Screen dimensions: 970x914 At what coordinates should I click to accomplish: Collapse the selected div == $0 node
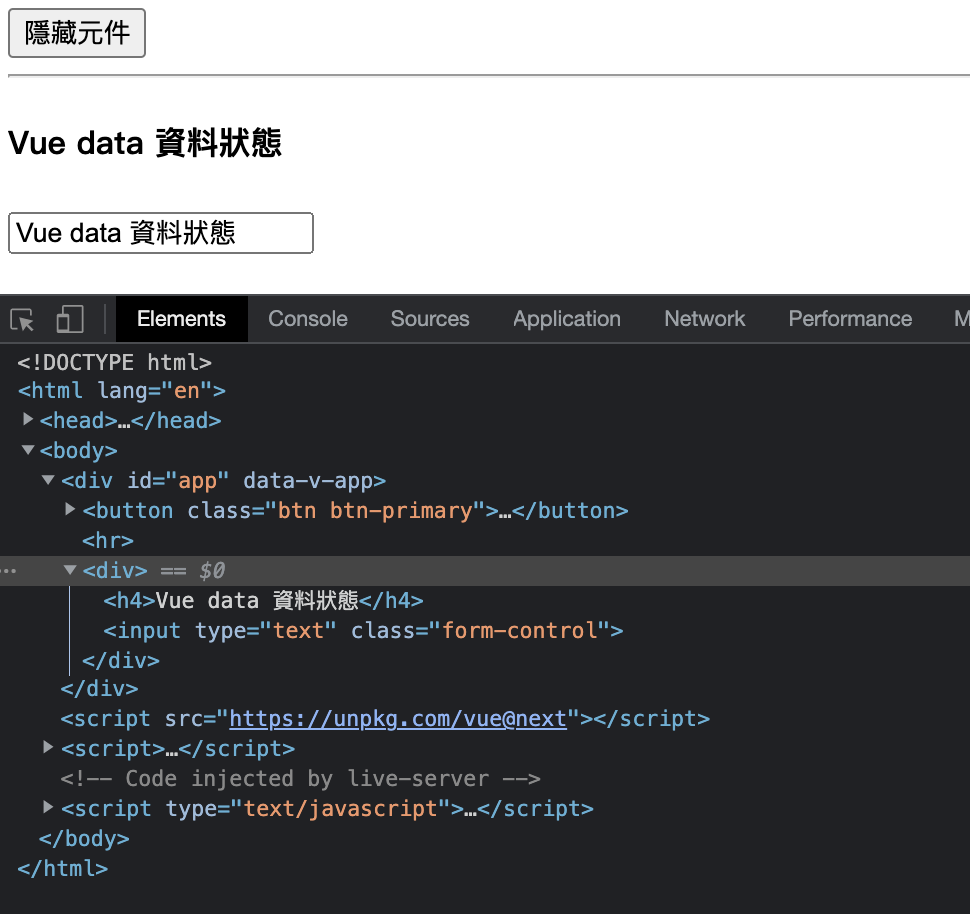[x=70, y=569]
